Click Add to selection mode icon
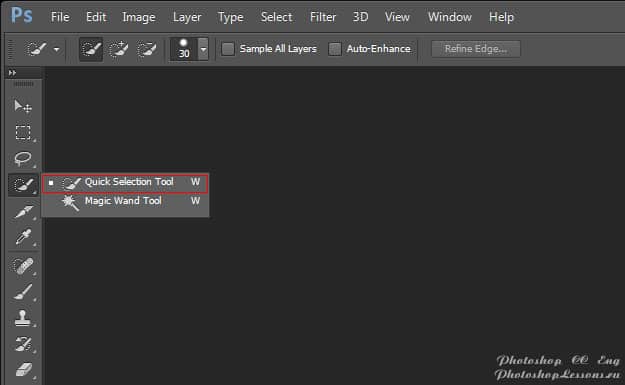625x385 pixels. coord(119,49)
